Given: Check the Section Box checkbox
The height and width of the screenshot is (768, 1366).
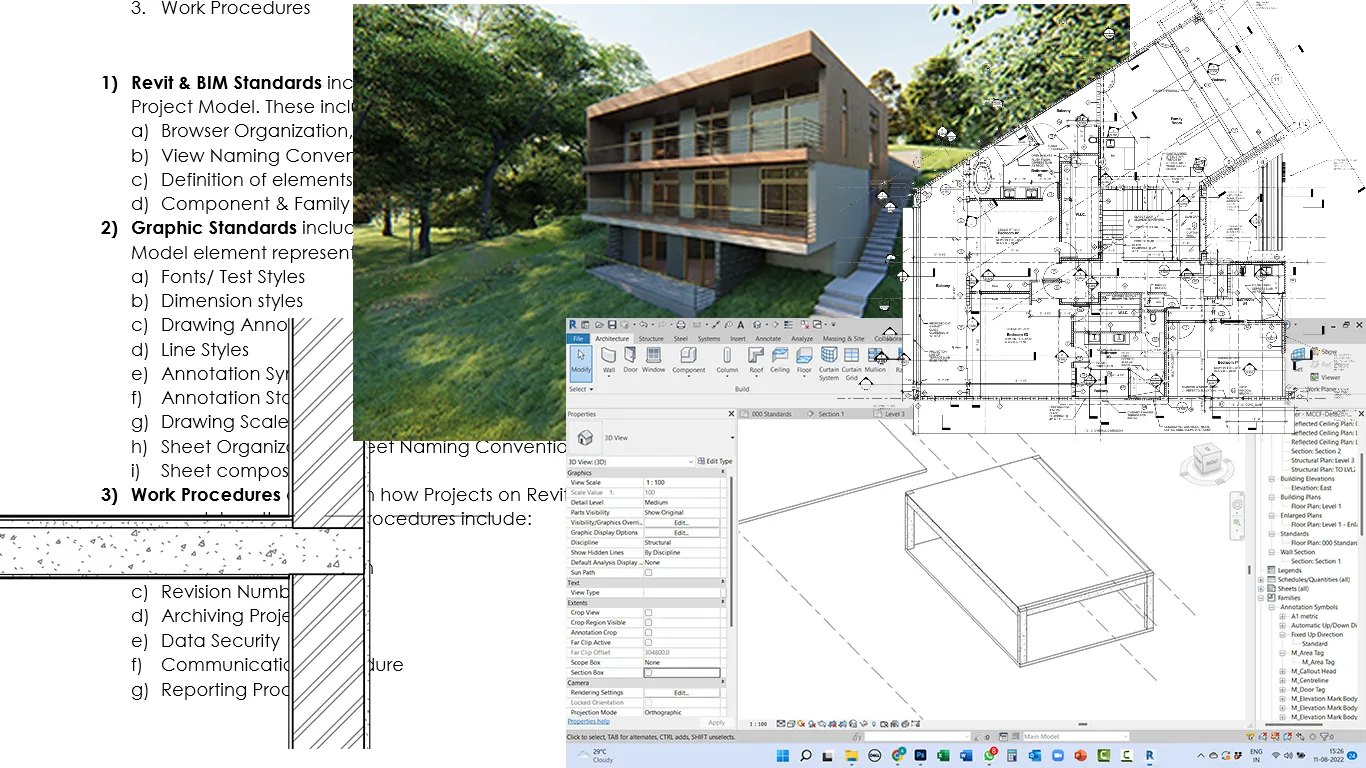Looking at the screenshot, I should pyautogui.click(x=648, y=673).
